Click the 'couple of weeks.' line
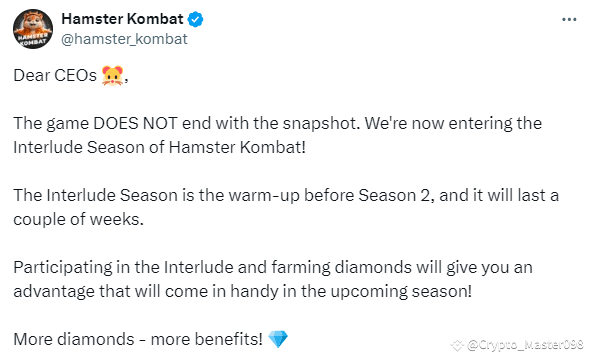591x360 pixels. 78,219
